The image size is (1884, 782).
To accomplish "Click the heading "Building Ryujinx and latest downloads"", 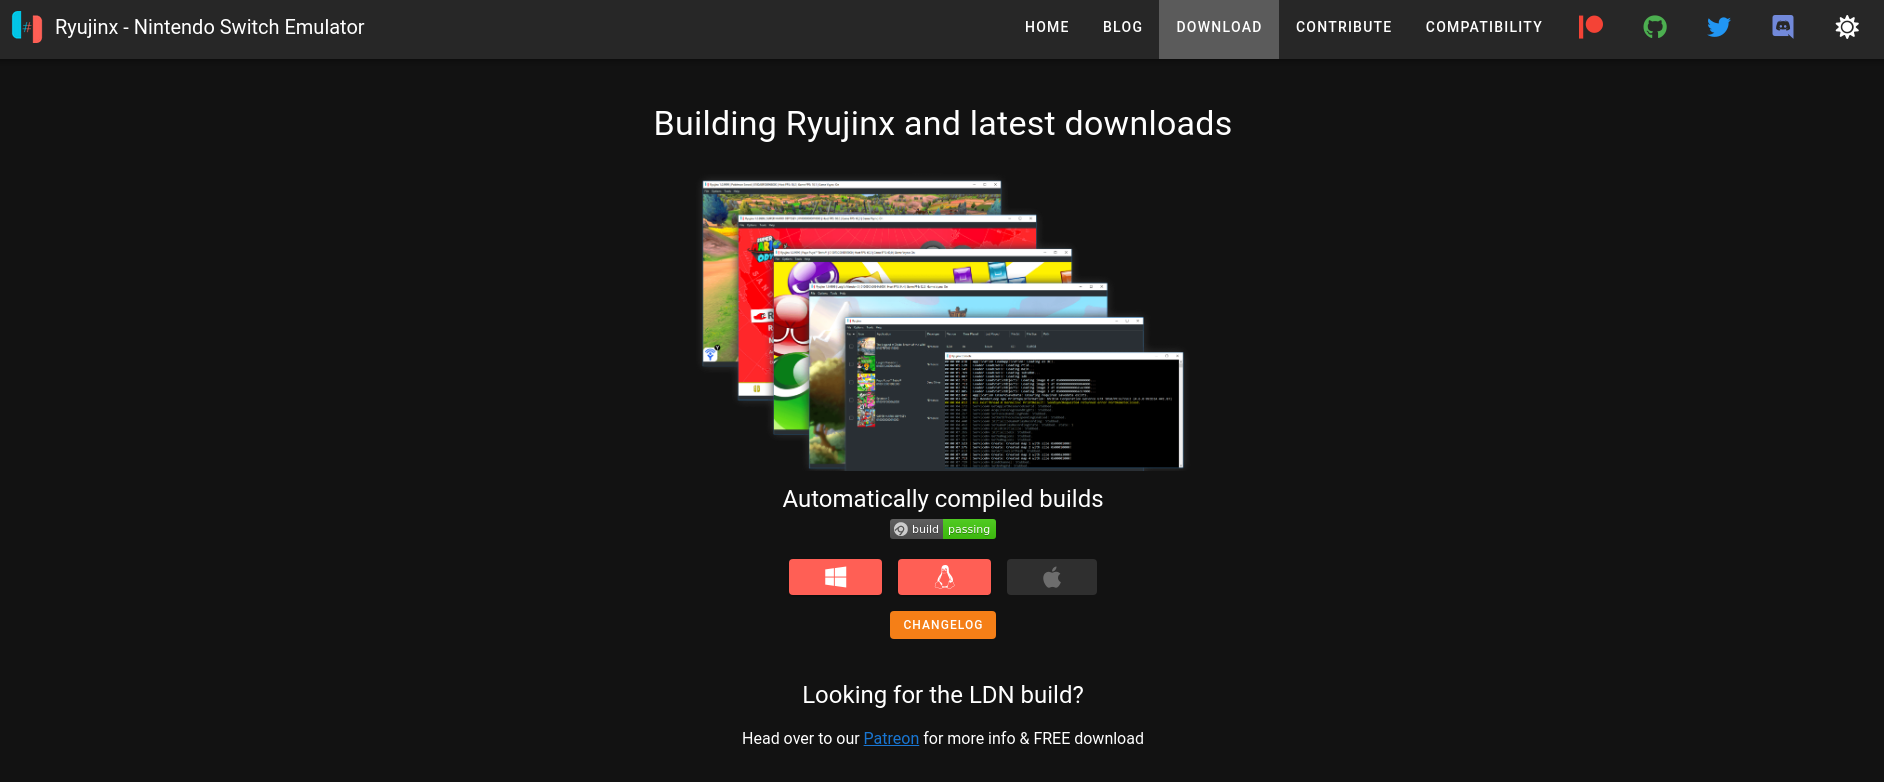I will point(942,123).
